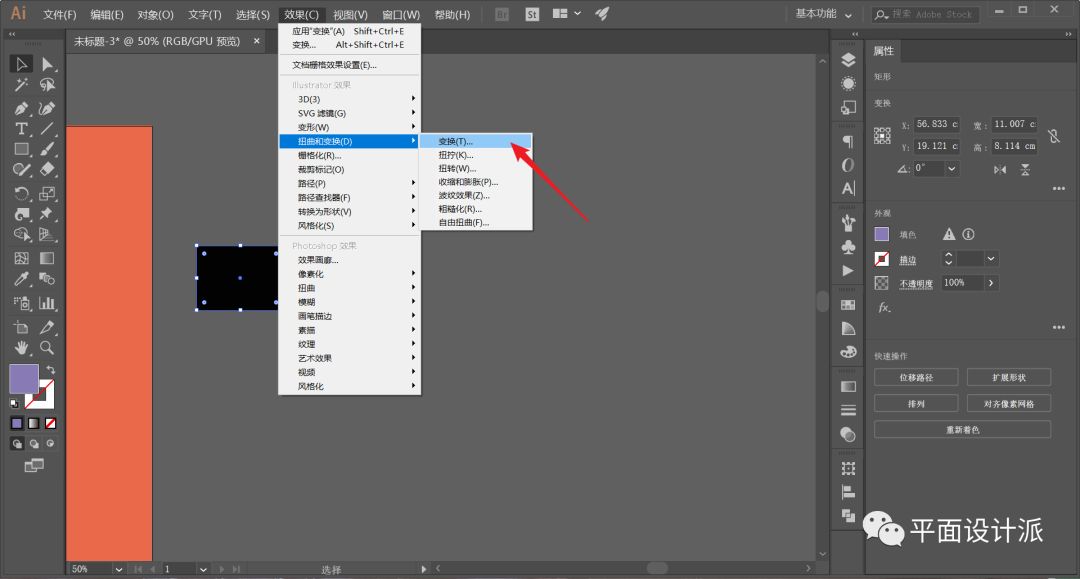
Task: Open Bridge via the Br icon
Action: [x=502, y=14]
